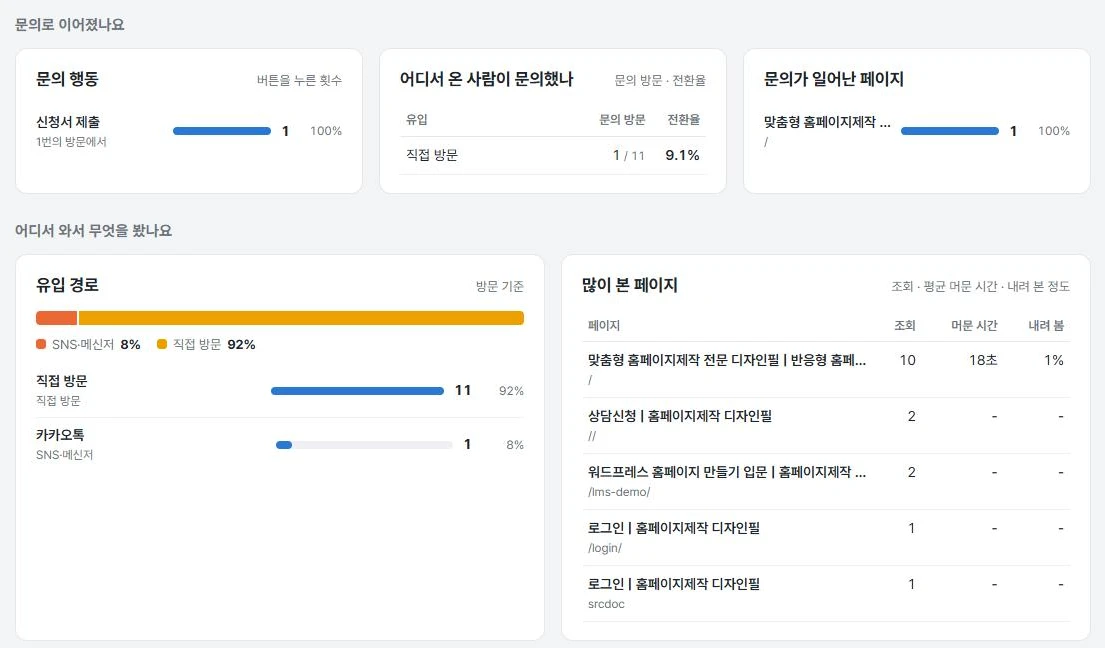Click the '문의로 이어졌나요' section heading
Image resolution: width=1105 pixels, height=648 pixels.
tap(70, 25)
